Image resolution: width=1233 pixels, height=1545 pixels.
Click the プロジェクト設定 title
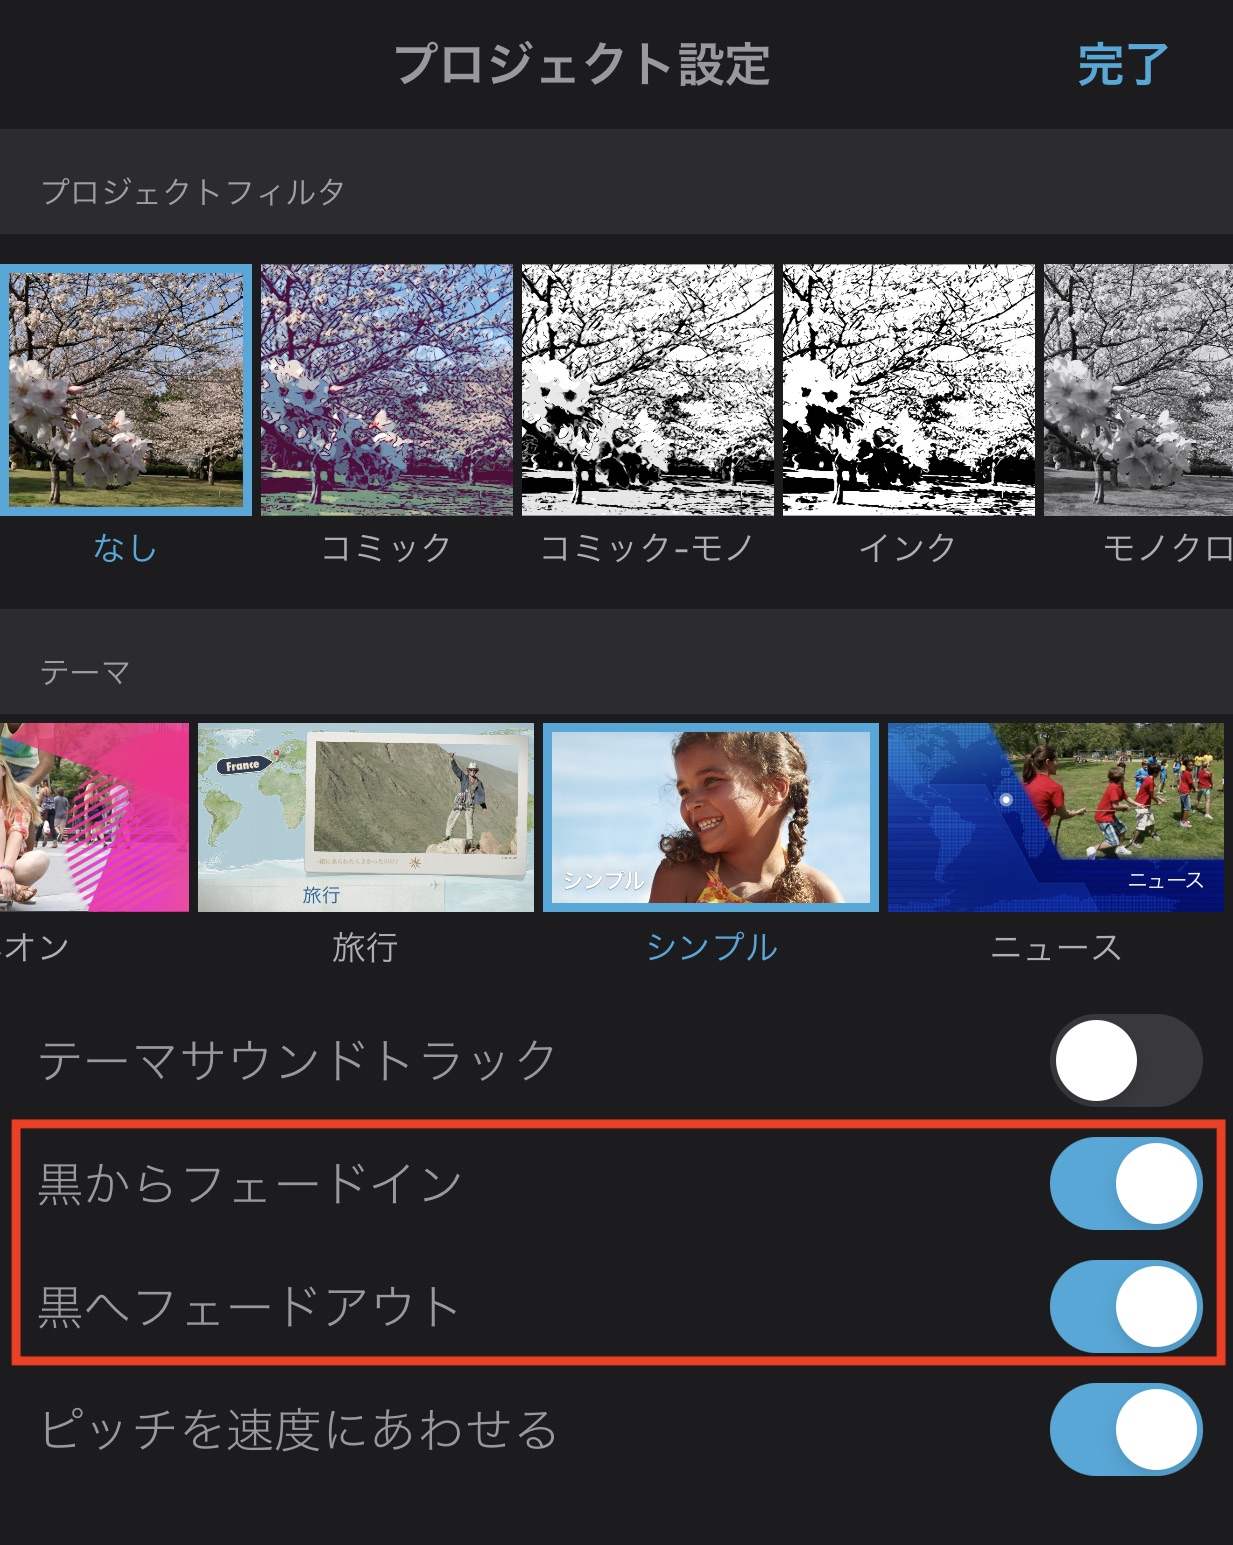pyautogui.click(x=583, y=65)
